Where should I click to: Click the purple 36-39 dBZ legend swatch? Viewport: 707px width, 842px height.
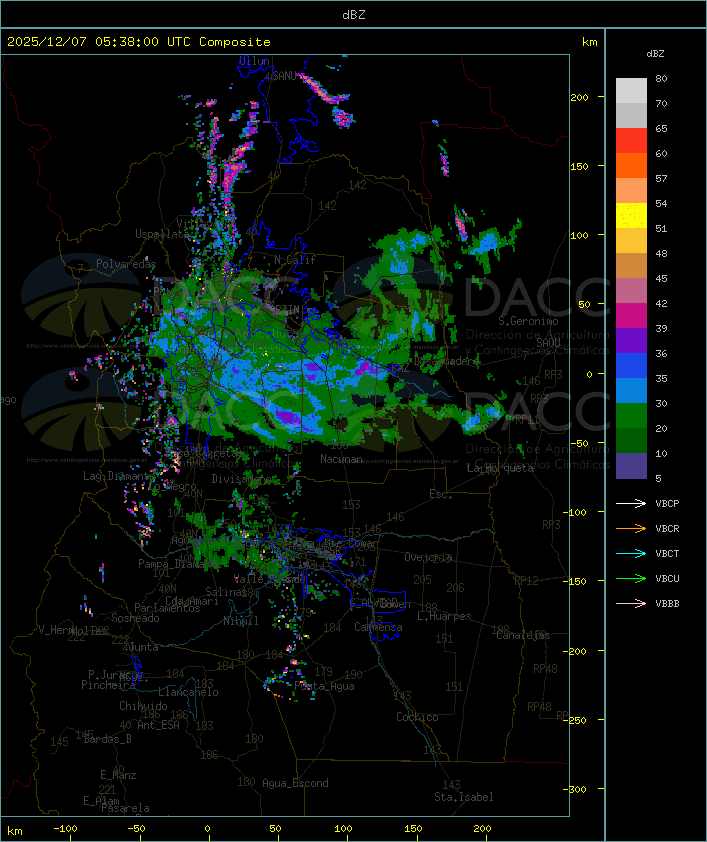(x=631, y=340)
